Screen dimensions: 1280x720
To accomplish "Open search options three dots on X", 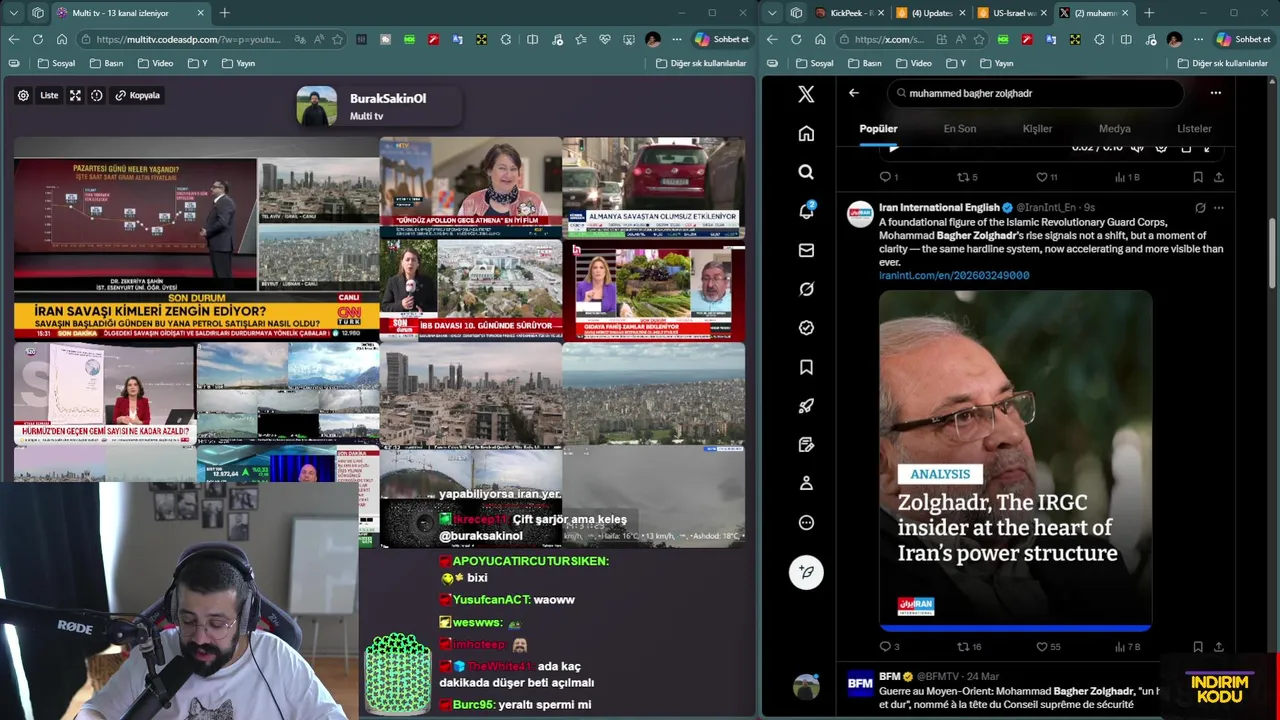I will (x=1215, y=93).
